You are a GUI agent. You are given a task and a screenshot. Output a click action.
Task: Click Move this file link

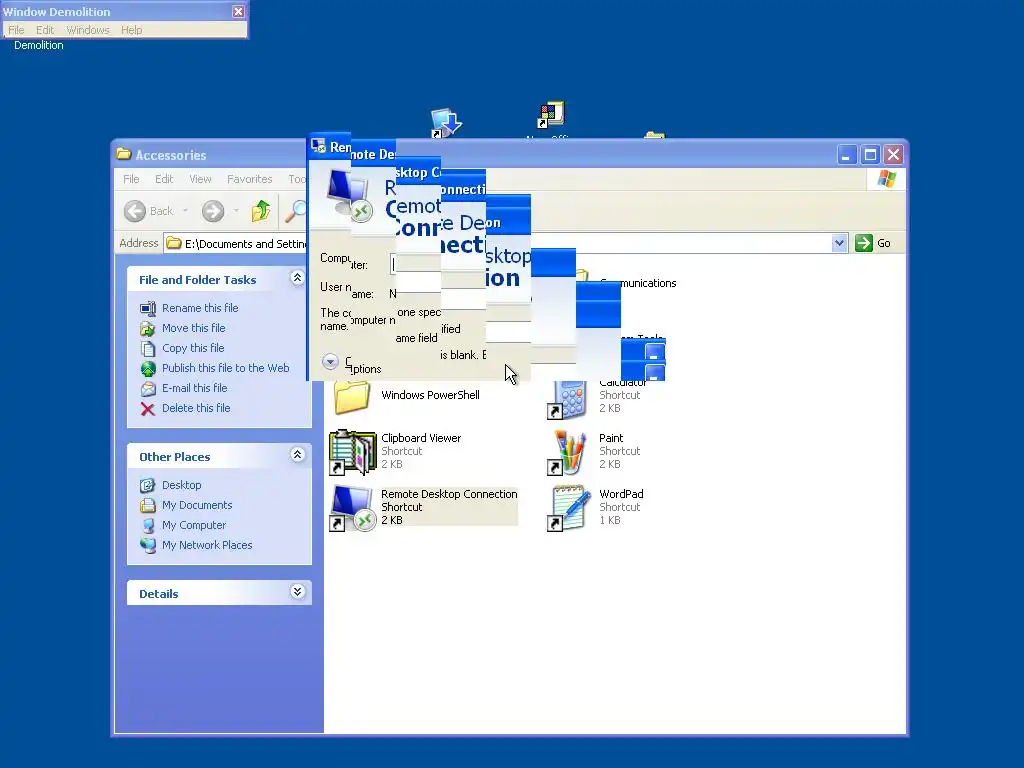pos(193,328)
